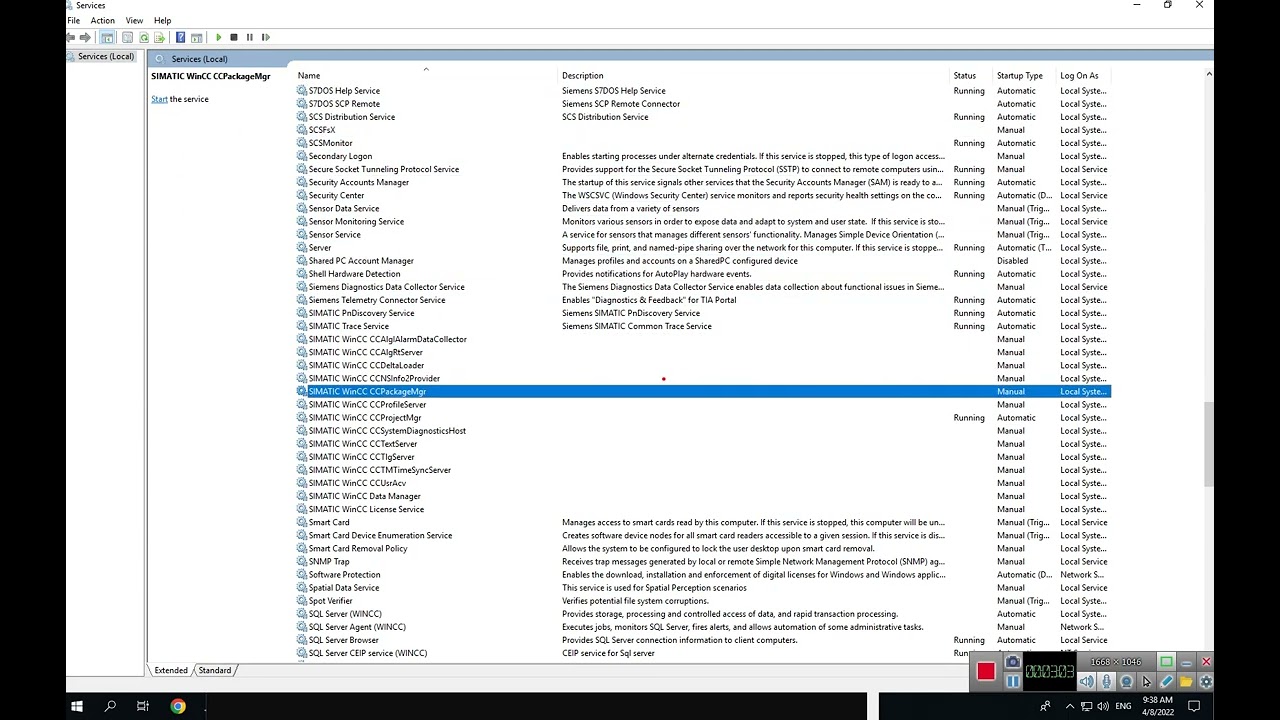
Task: Click the vertical scrollbar thumb of services list
Action: (x=1209, y=445)
